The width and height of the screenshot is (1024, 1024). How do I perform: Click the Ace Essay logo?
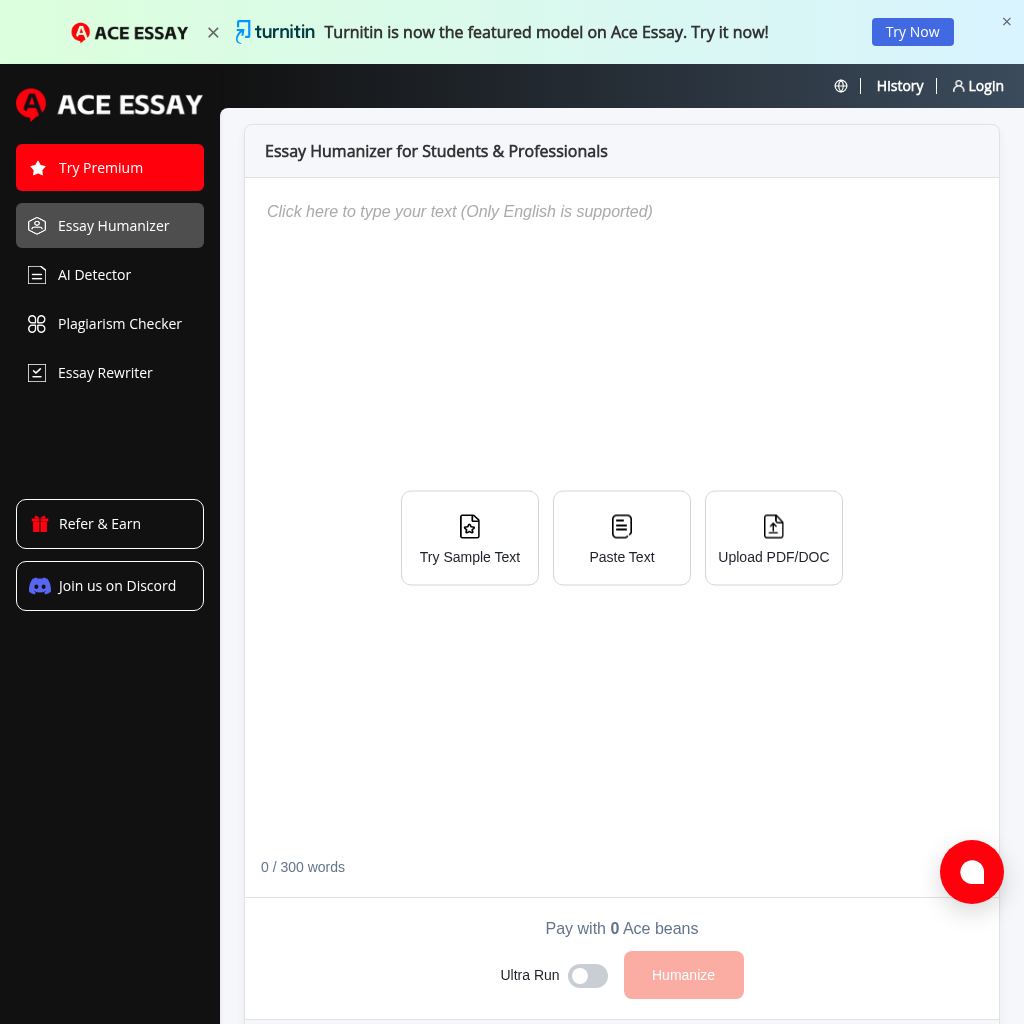coord(108,104)
